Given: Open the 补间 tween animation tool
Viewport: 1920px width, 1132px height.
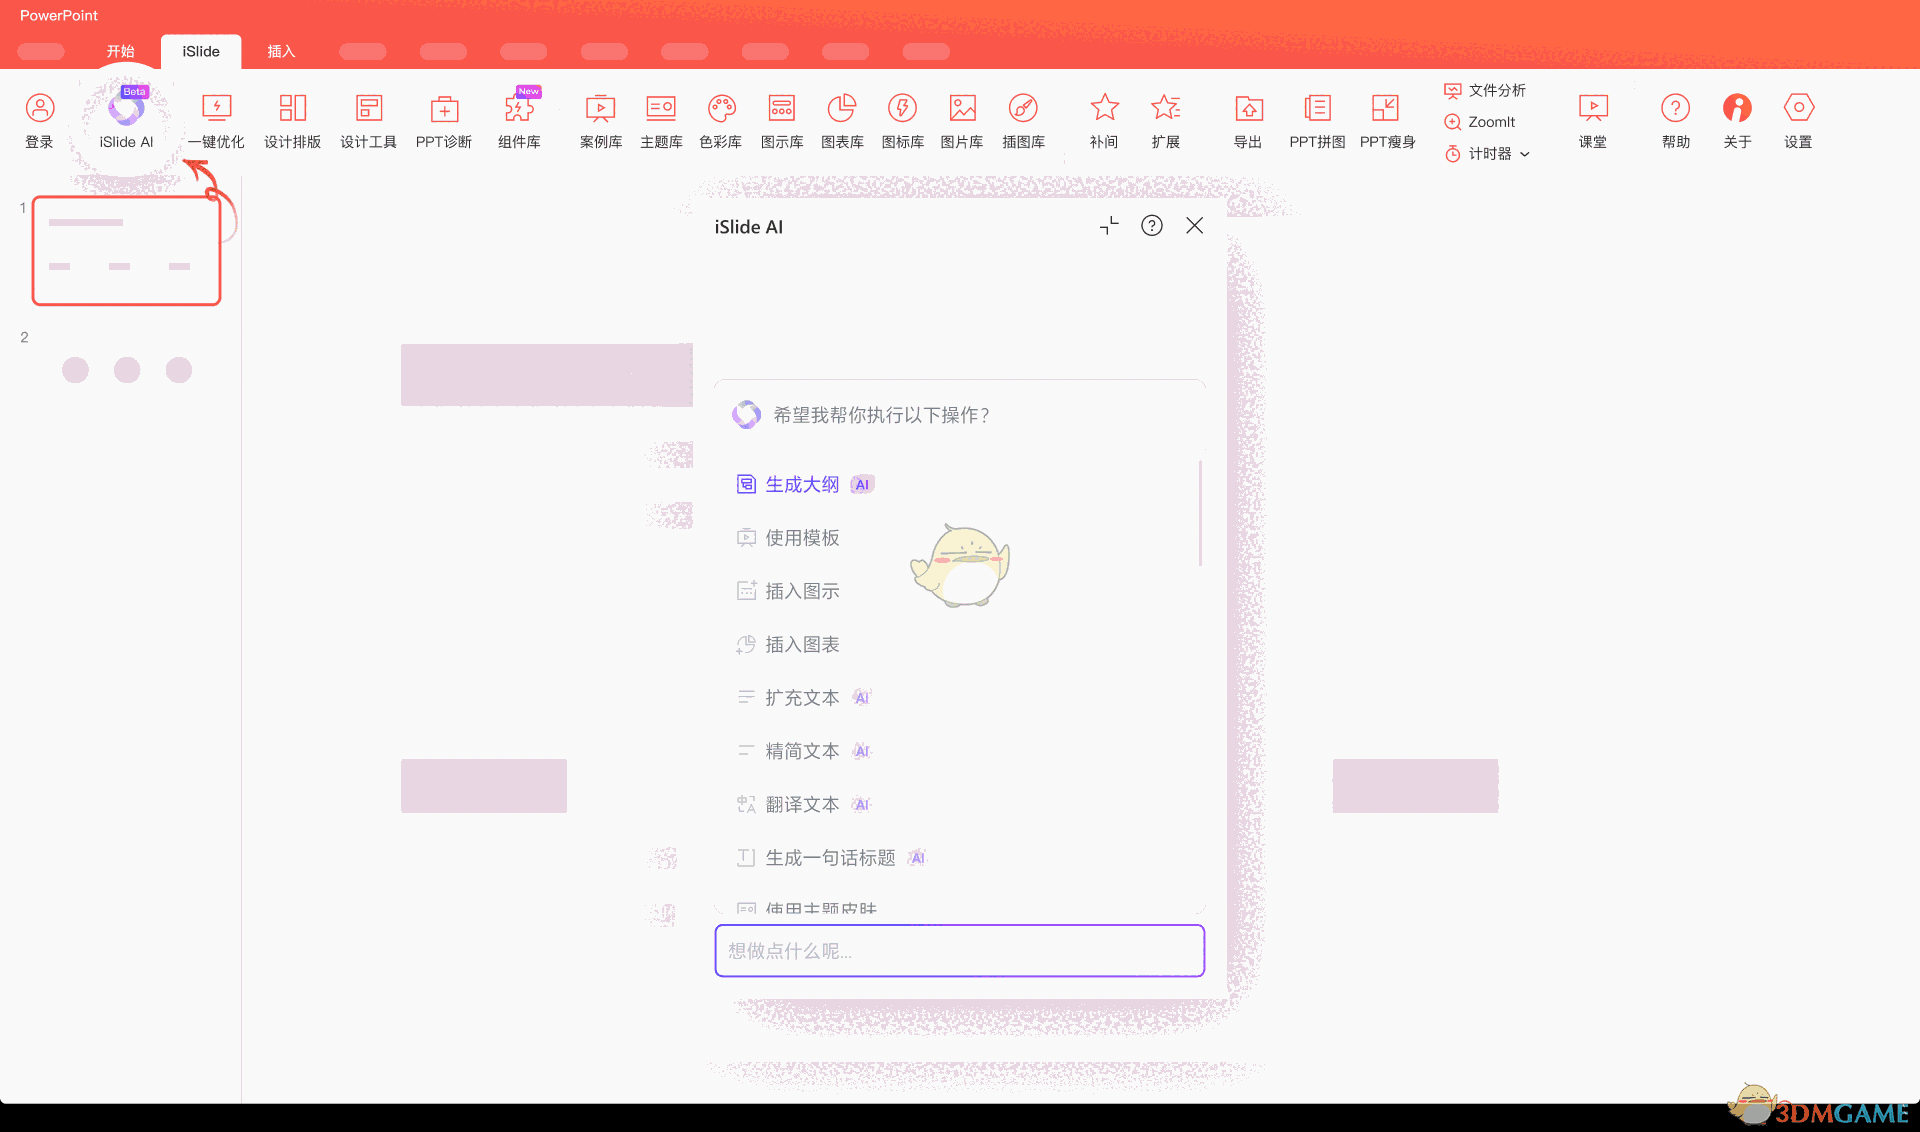Looking at the screenshot, I should tap(1104, 120).
